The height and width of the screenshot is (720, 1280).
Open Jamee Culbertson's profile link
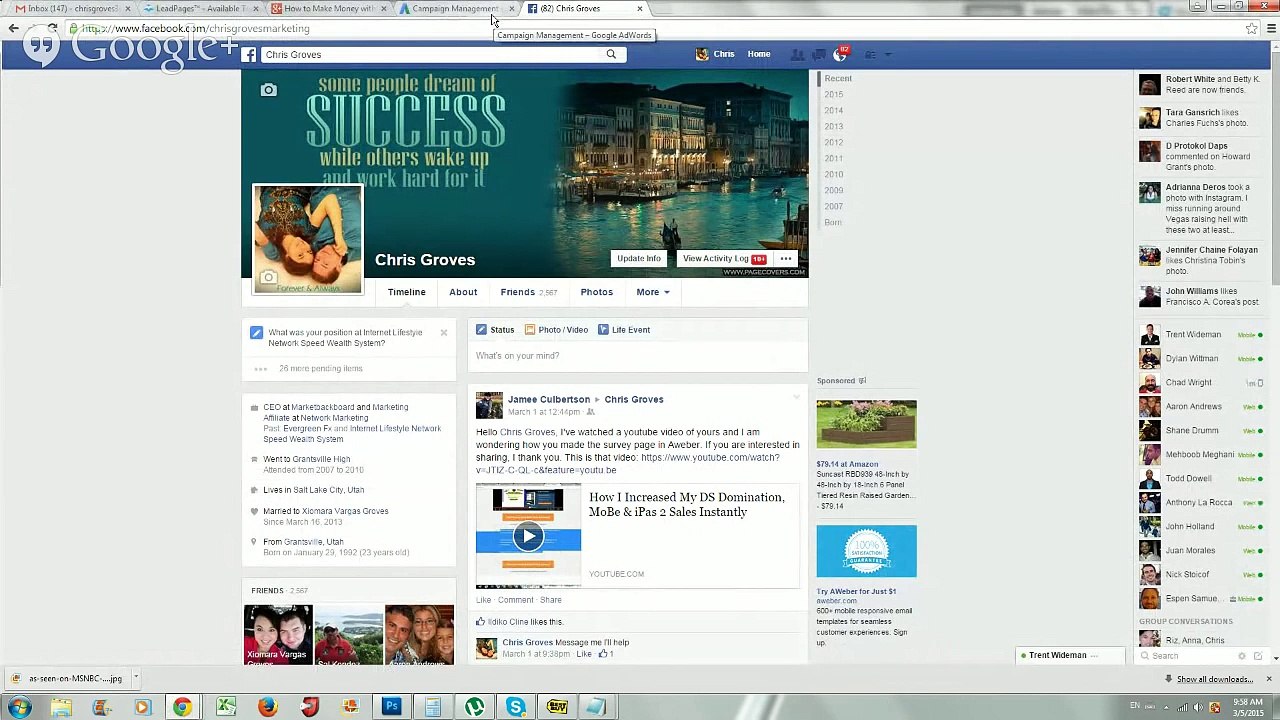coord(549,400)
